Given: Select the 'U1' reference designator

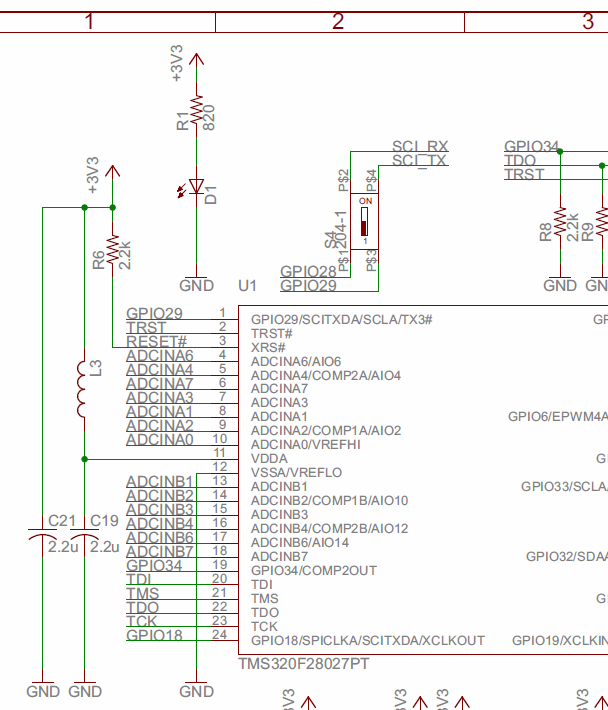Looking at the screenshot, I should click(248, 286).
